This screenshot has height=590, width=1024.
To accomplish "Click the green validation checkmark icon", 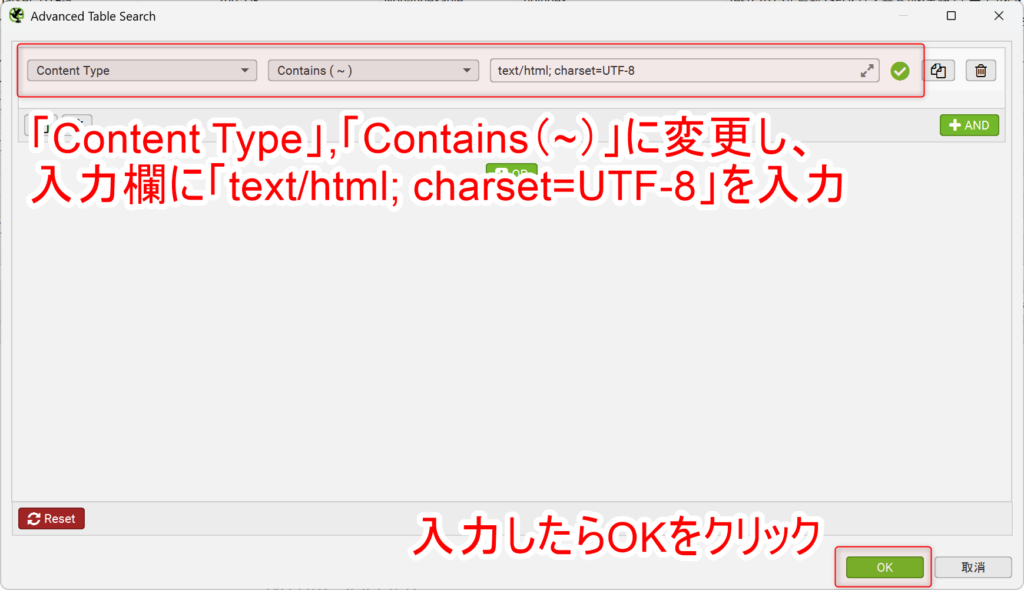I will pos(900,70).
